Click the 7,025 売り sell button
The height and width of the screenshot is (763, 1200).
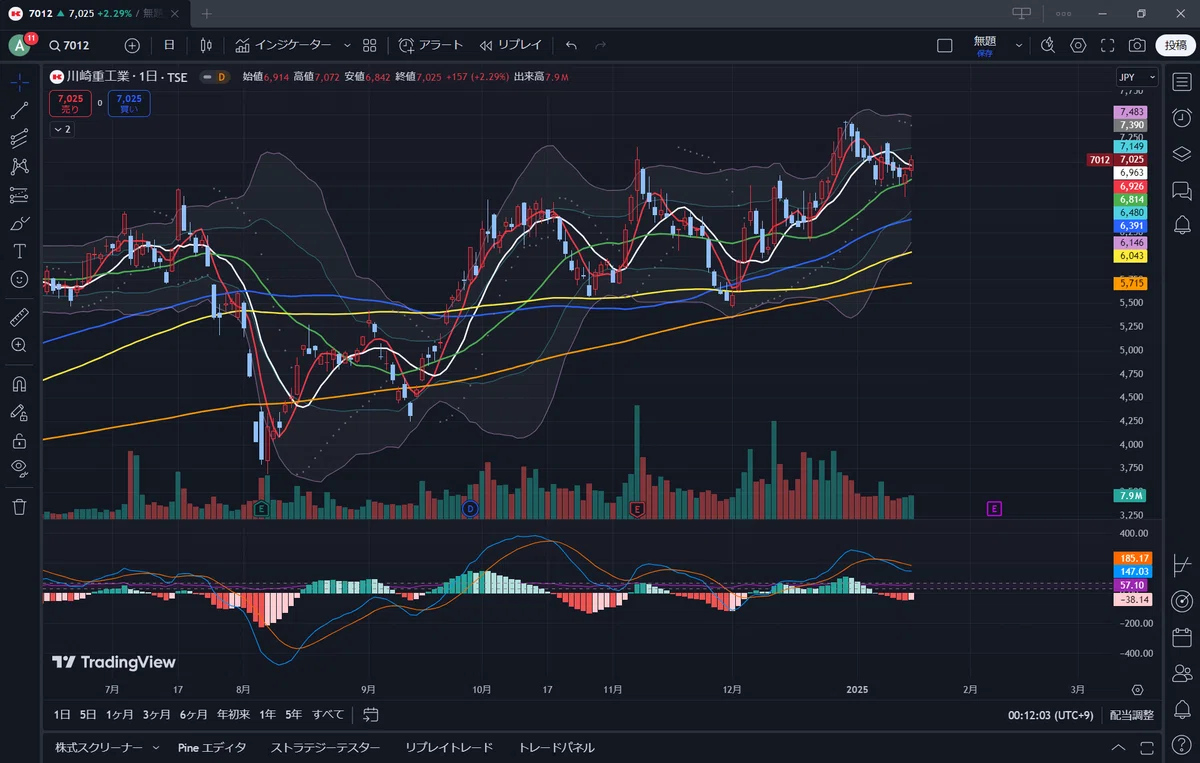70,103
